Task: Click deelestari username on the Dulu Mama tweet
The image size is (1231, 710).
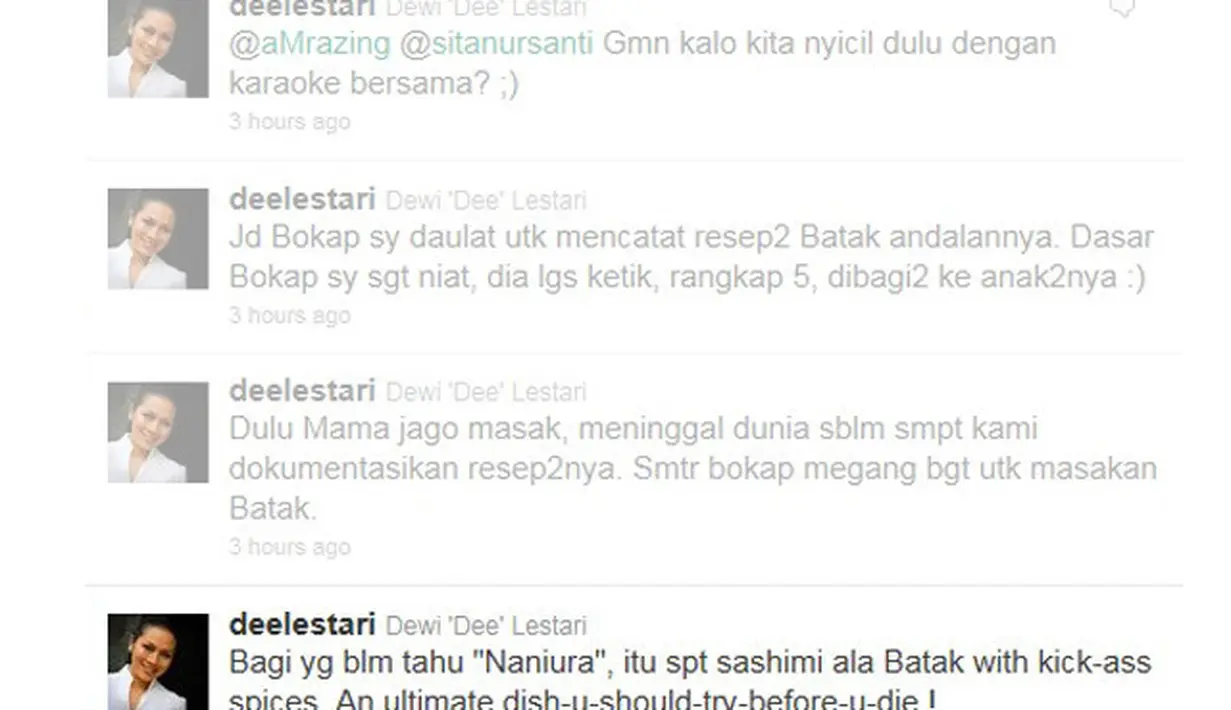Action: tap(302, 391)
